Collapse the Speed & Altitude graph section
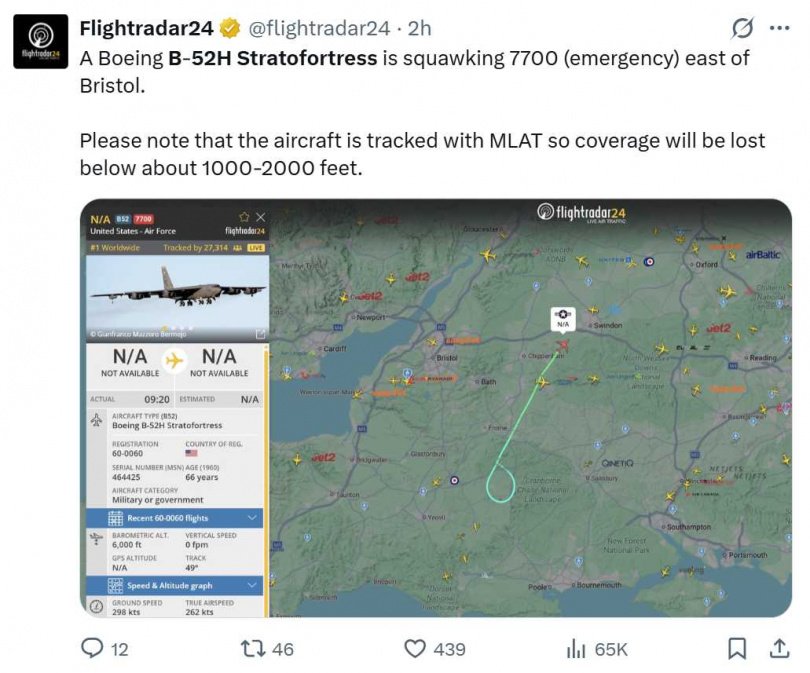Screen dimensions: 810x673 (249, 583)
